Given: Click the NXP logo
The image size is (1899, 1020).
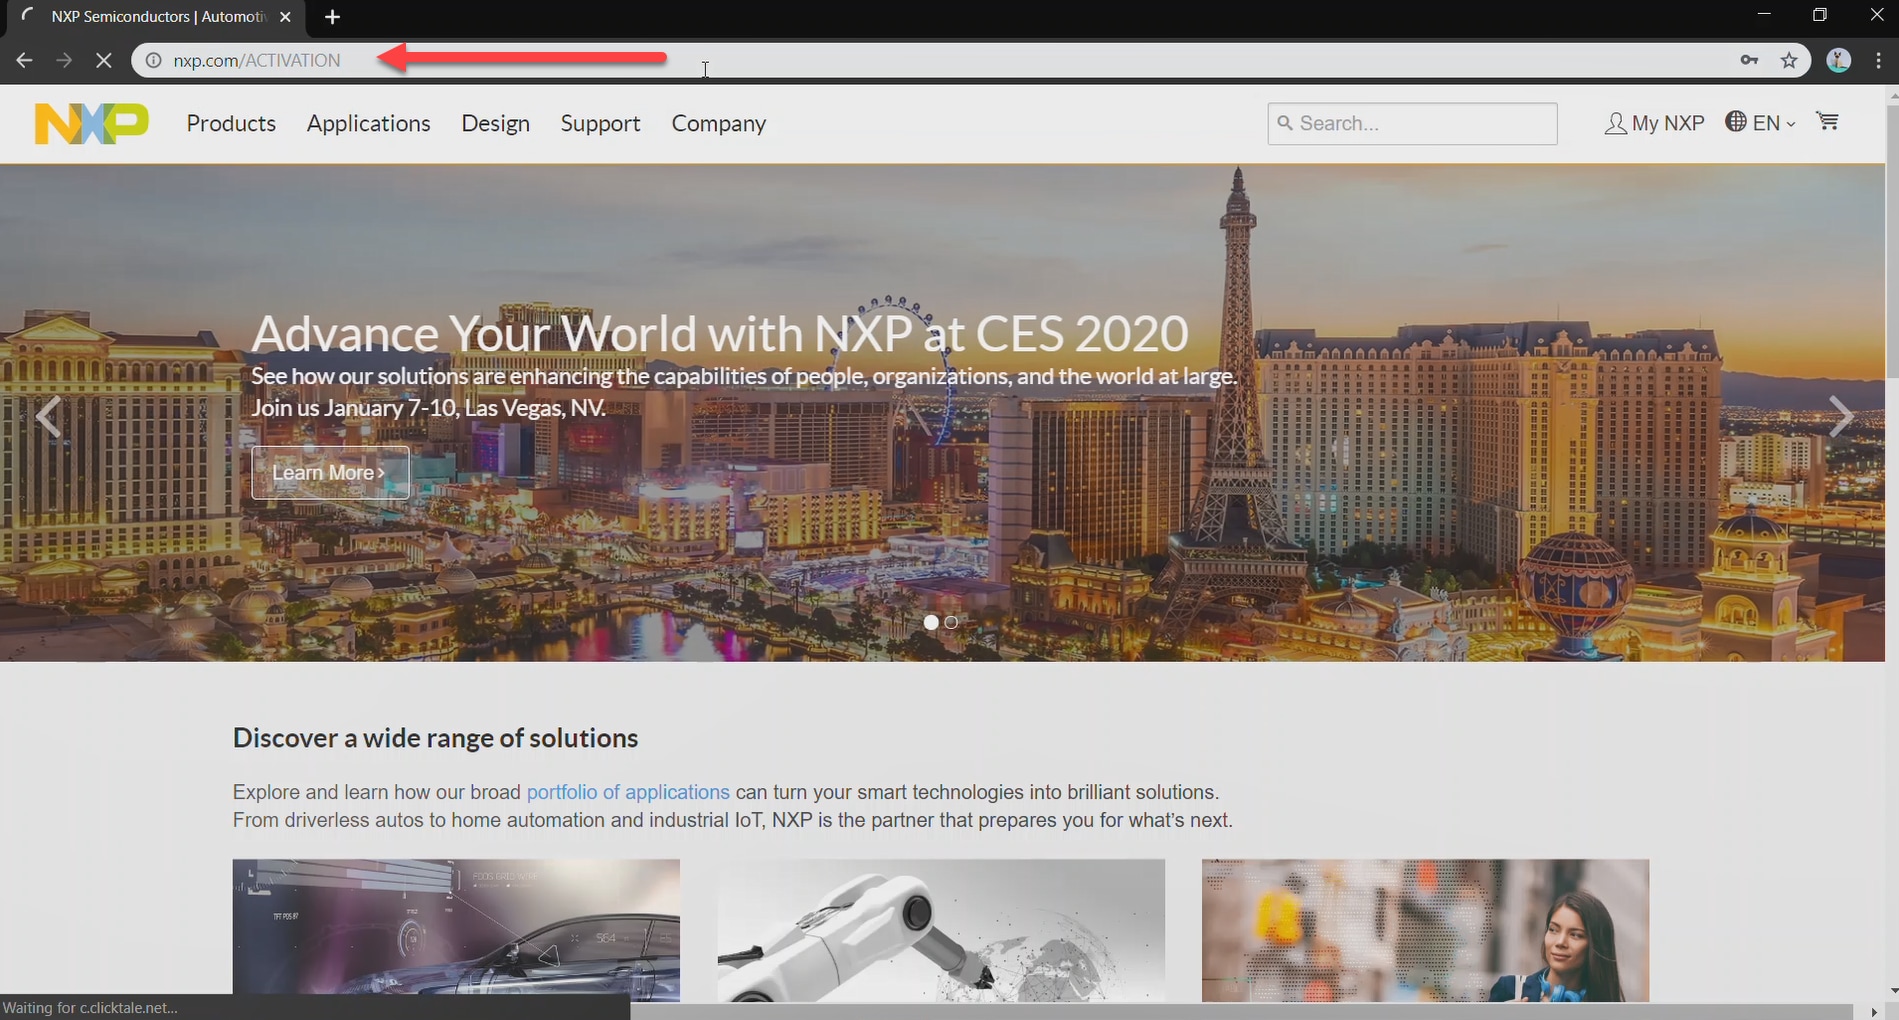Looking at the screenshot, I should pos(91,123).
